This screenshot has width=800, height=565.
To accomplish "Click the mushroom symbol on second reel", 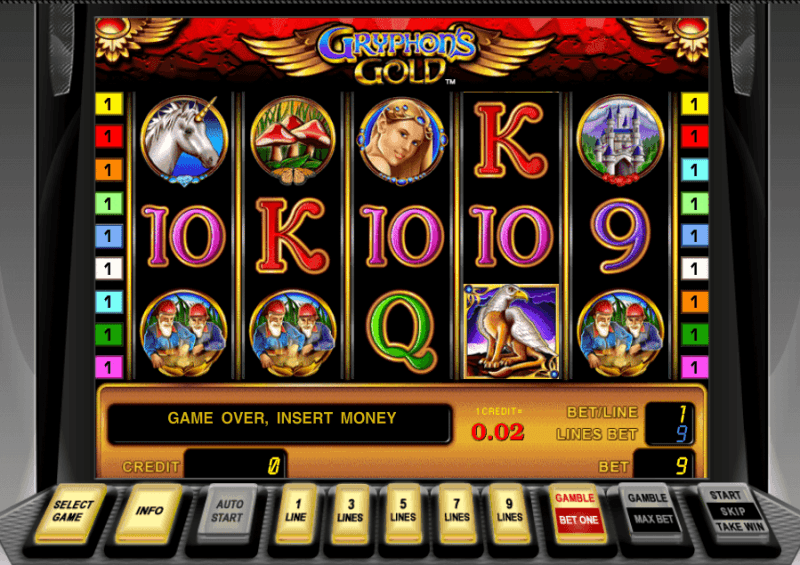I will coord(292,140).
